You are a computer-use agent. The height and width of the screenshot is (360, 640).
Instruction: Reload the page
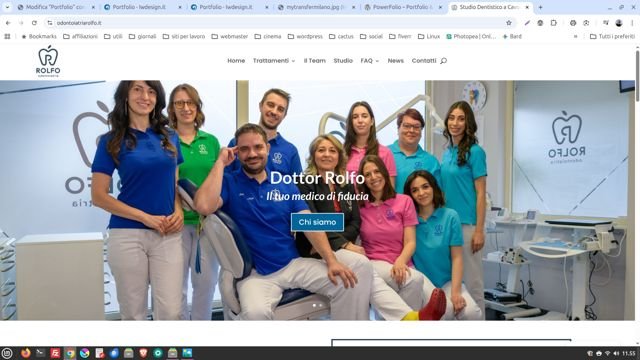(x=34, y=23)
